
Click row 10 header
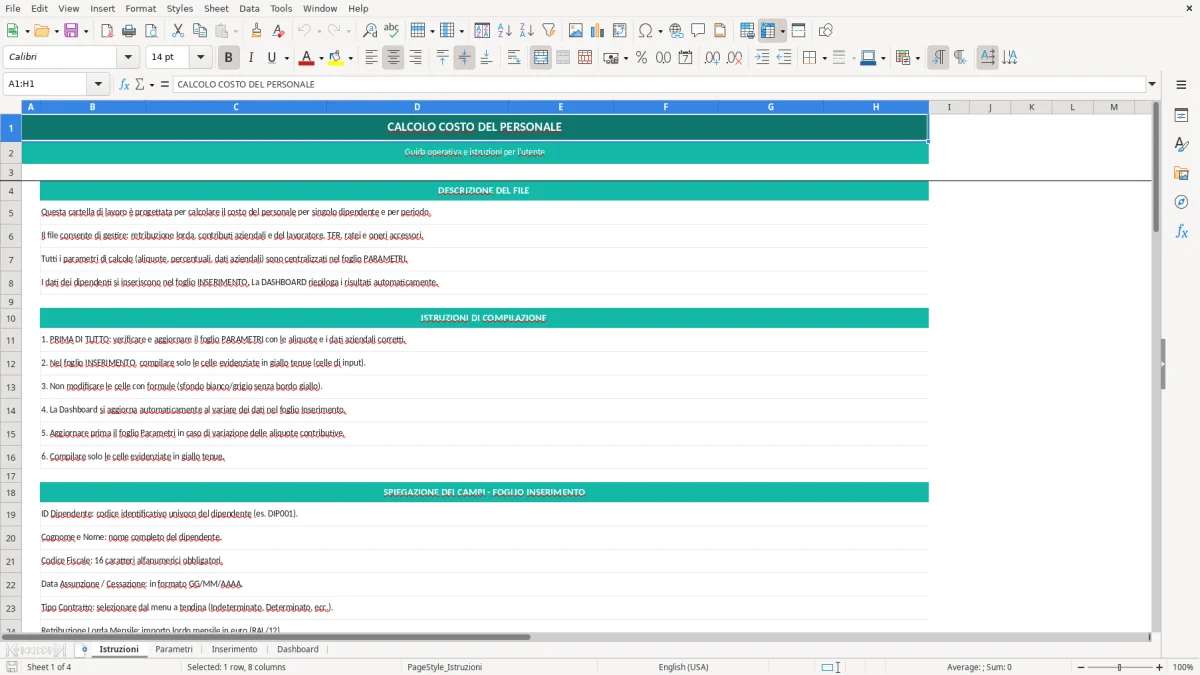(11, 318)
